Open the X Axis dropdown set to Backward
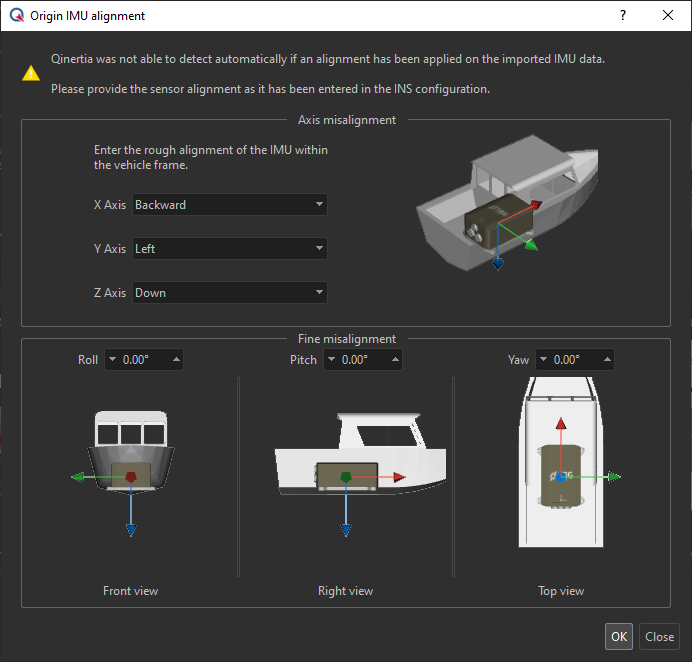692x662 pixels. tap(230, 205)
